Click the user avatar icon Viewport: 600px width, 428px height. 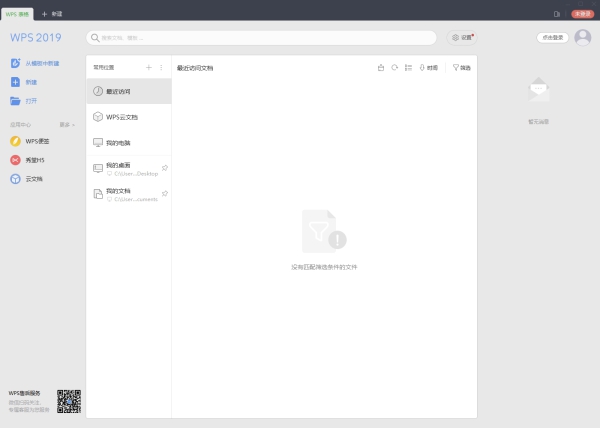(x=582, y=37)
